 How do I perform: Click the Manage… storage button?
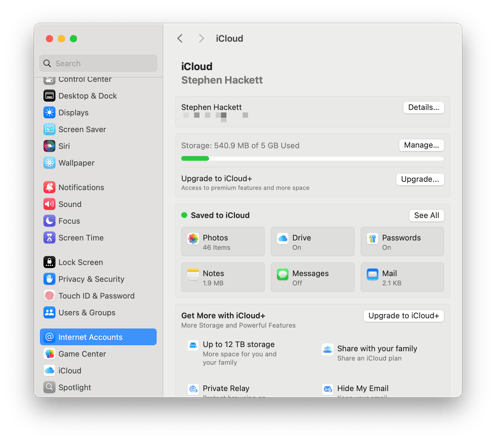421,145
